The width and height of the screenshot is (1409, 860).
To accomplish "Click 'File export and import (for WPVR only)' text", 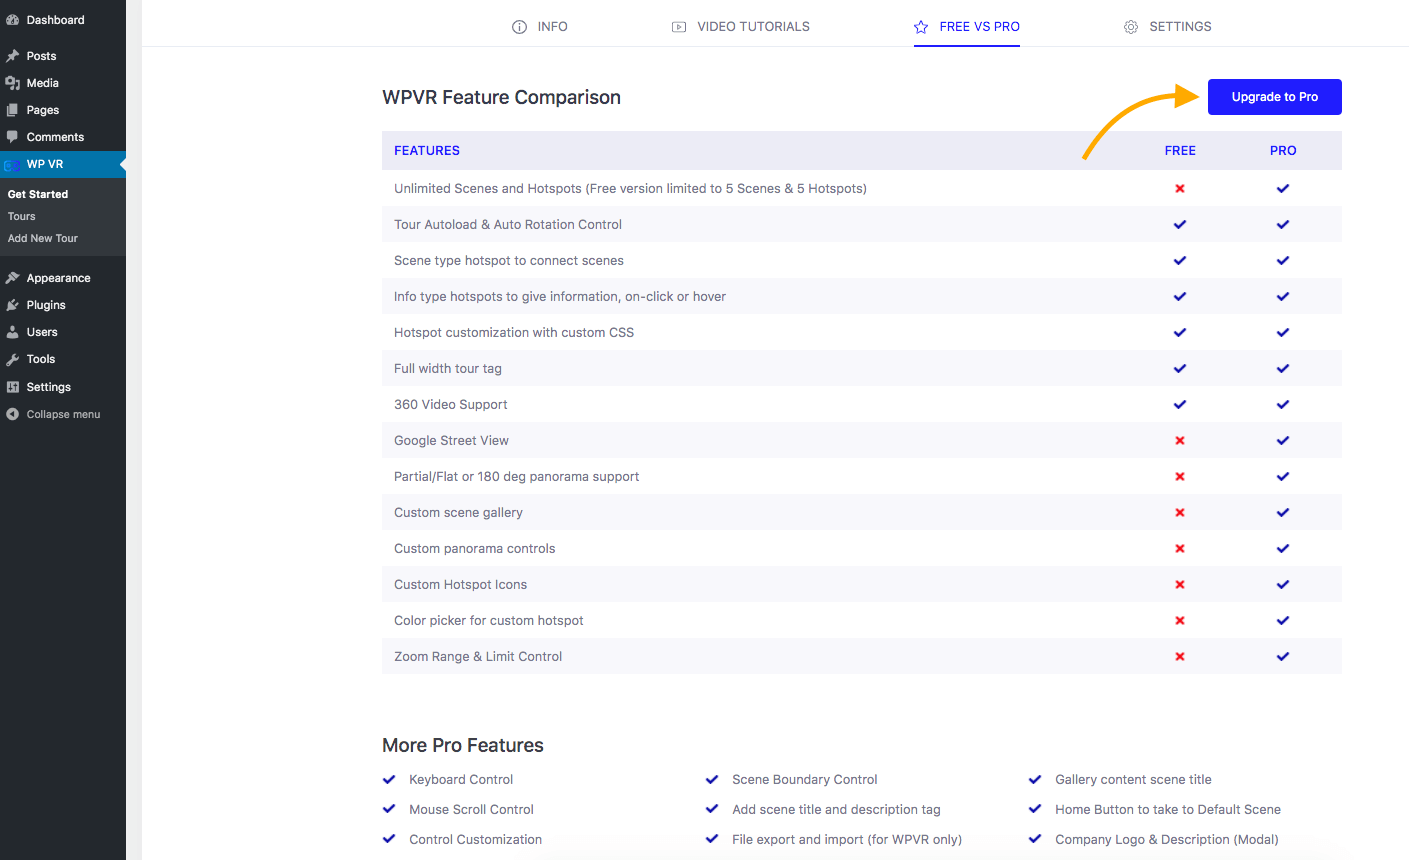I will [x=847, y=839].
